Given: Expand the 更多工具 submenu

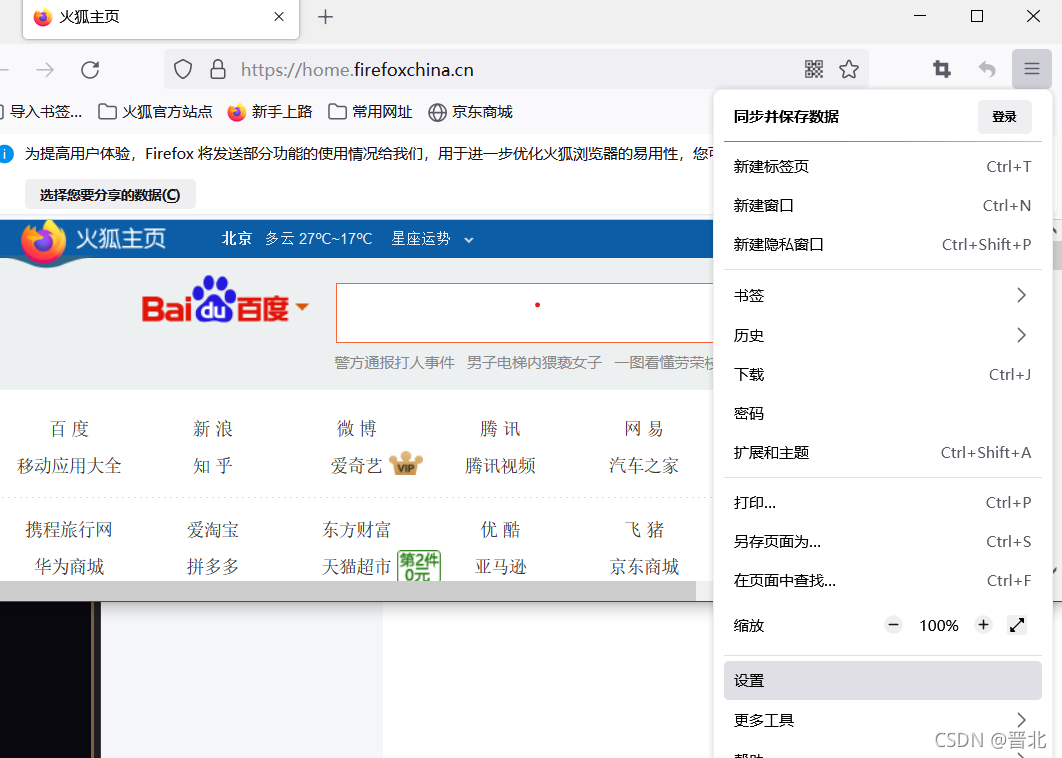Looking at the screenshot, I should click(x=883, y=719).
